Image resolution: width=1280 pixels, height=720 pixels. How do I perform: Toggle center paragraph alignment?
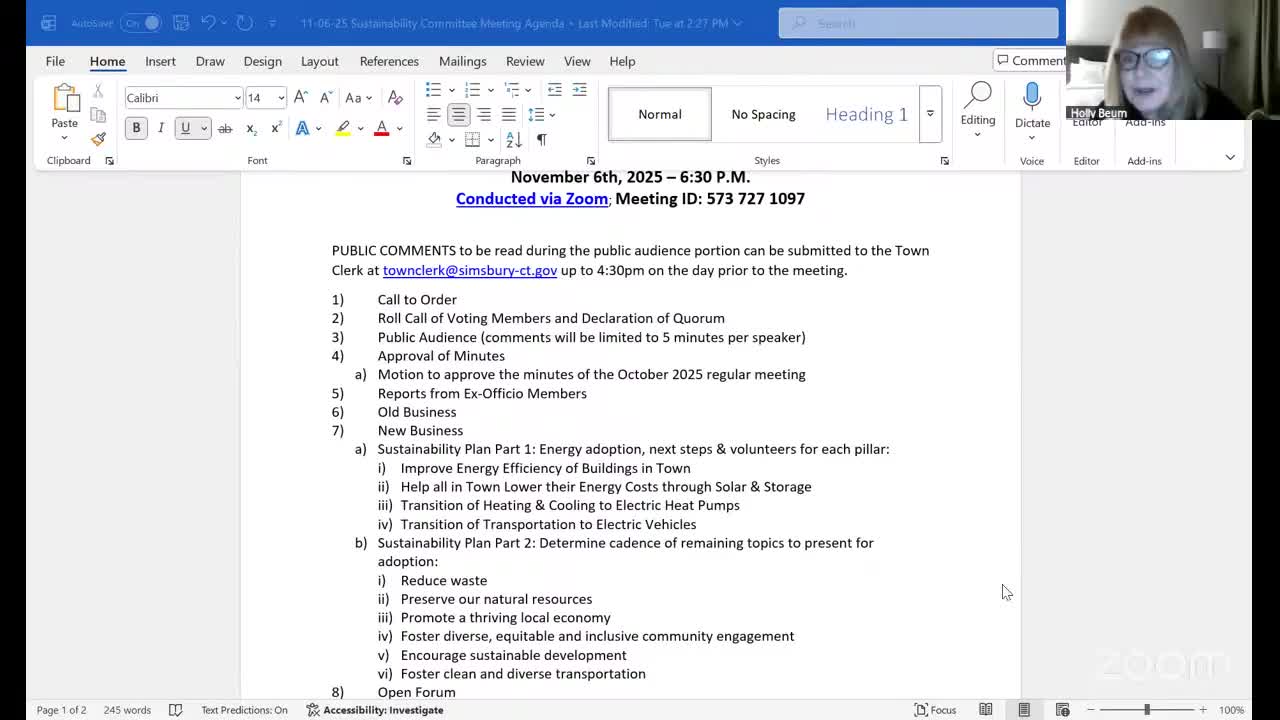pos(458,114)
